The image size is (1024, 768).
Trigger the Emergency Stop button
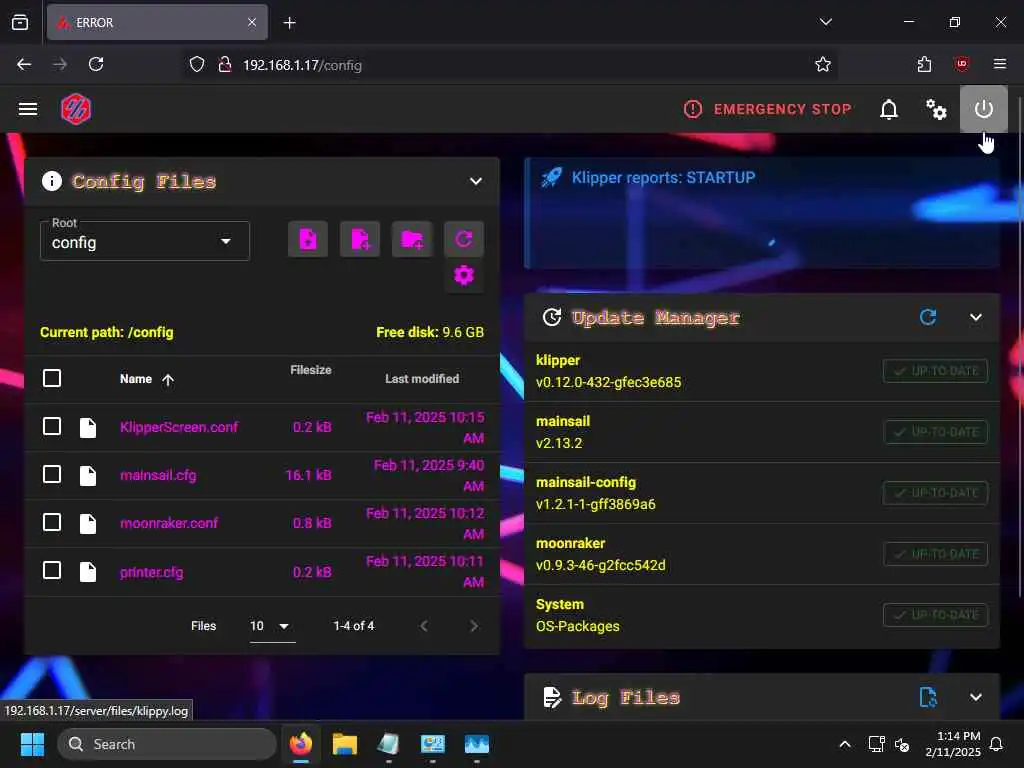coord(767,109)
